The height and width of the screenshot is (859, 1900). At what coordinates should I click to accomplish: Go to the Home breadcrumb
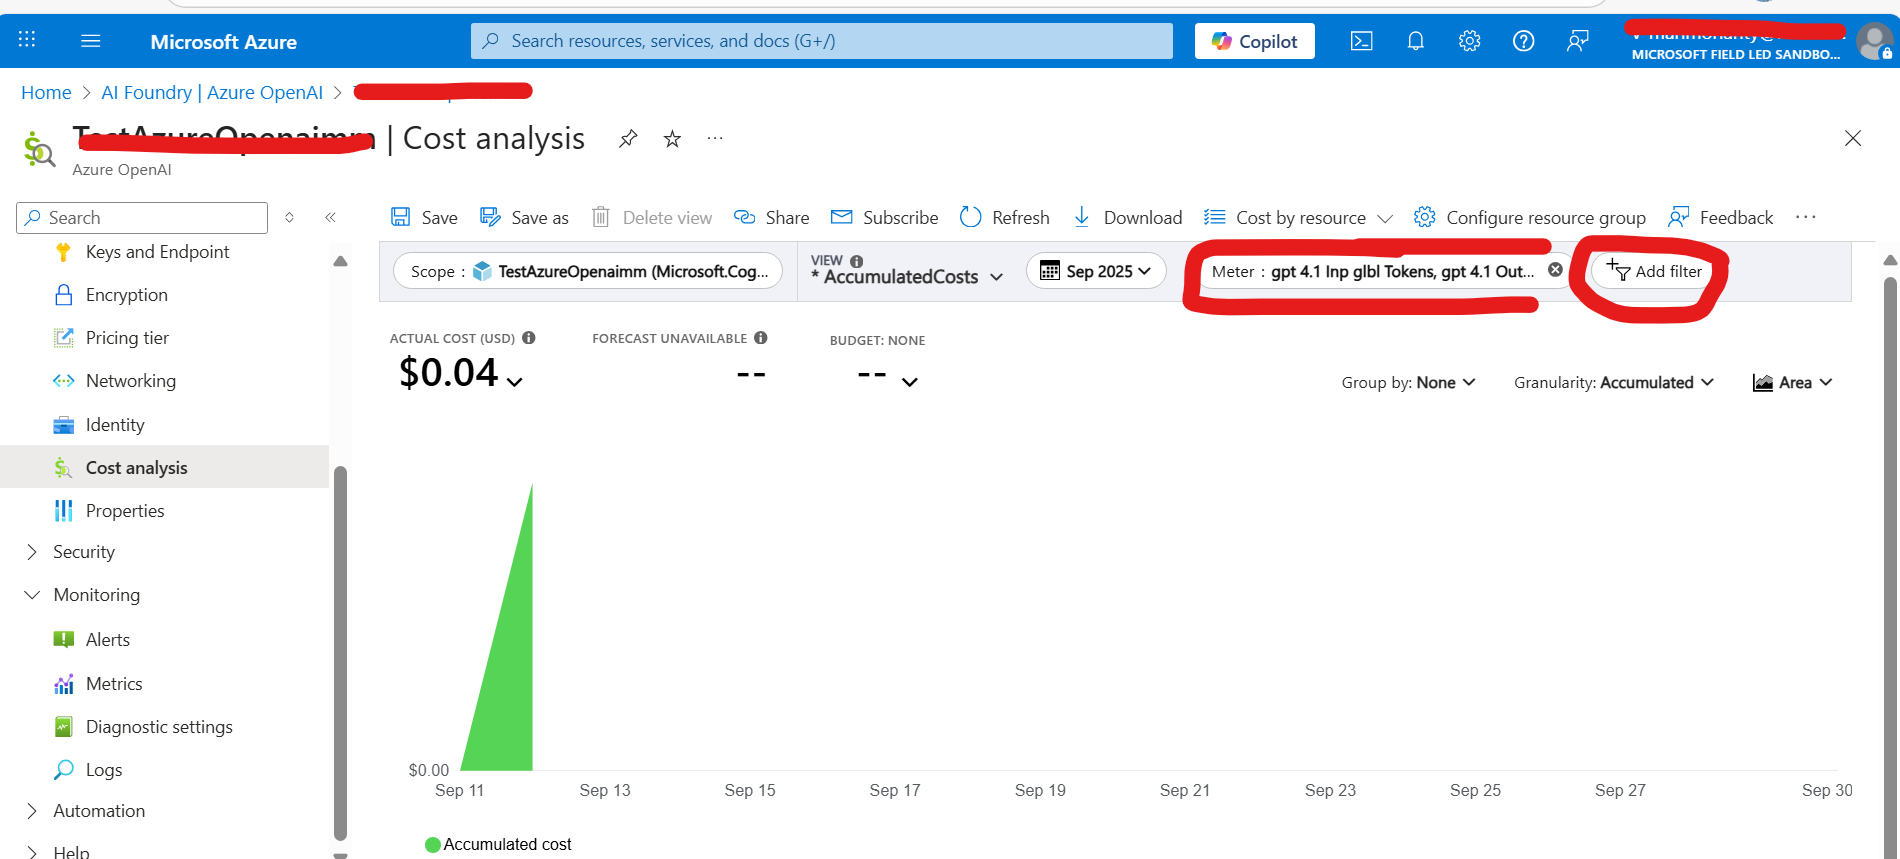coord(46,93)
